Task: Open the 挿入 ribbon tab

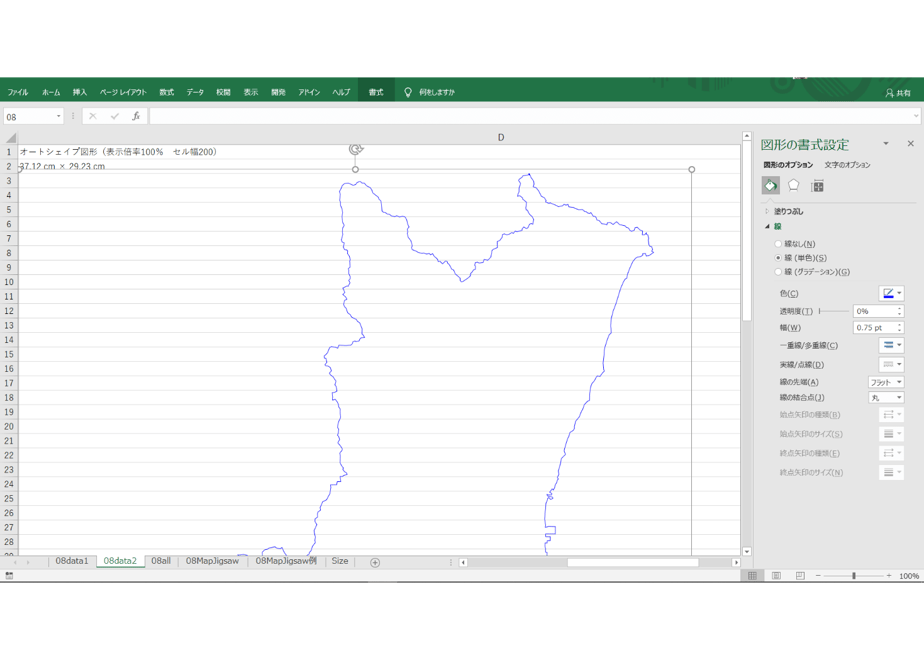Action: tap(80, 92)
